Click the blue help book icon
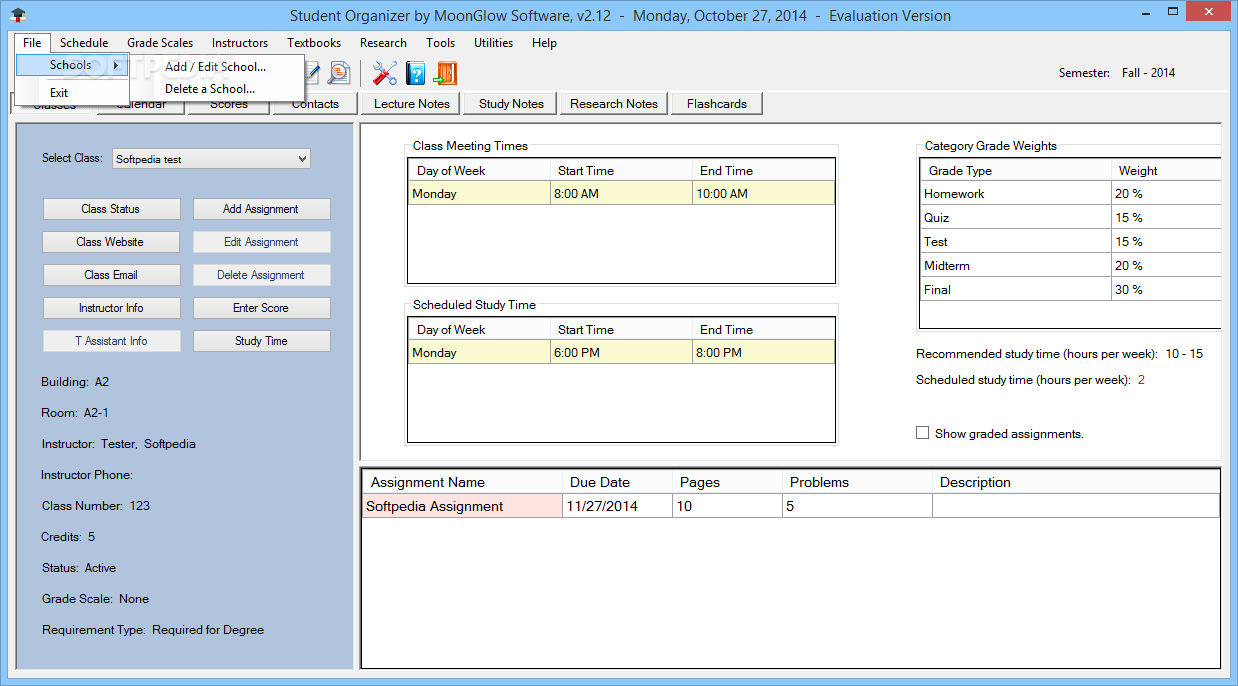Screen dimensions: 1238x686 point(415,73)
